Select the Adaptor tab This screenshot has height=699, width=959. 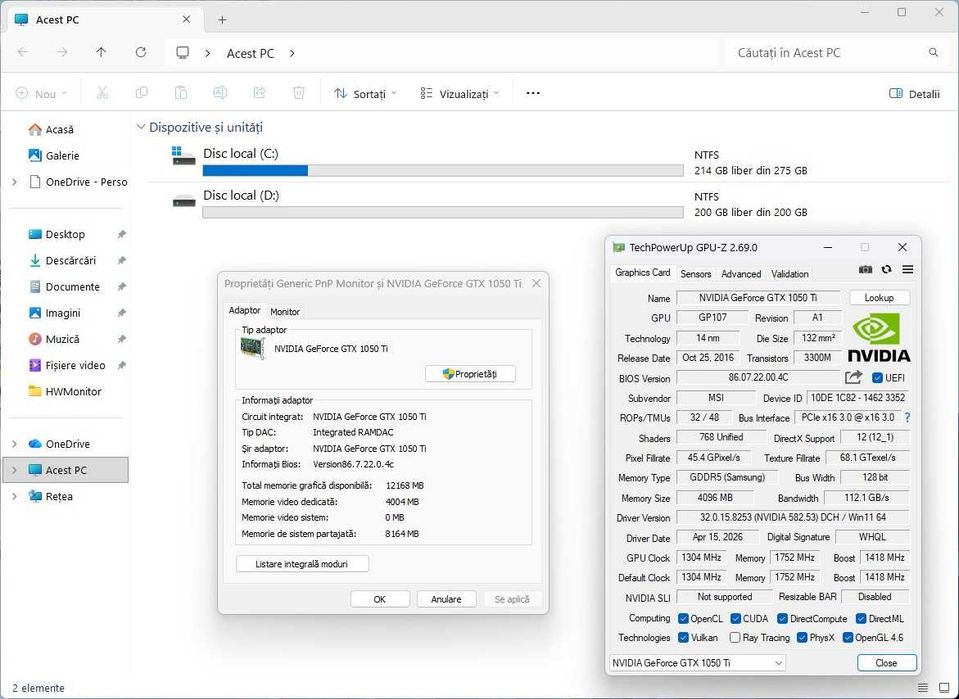tap(245, 311)
